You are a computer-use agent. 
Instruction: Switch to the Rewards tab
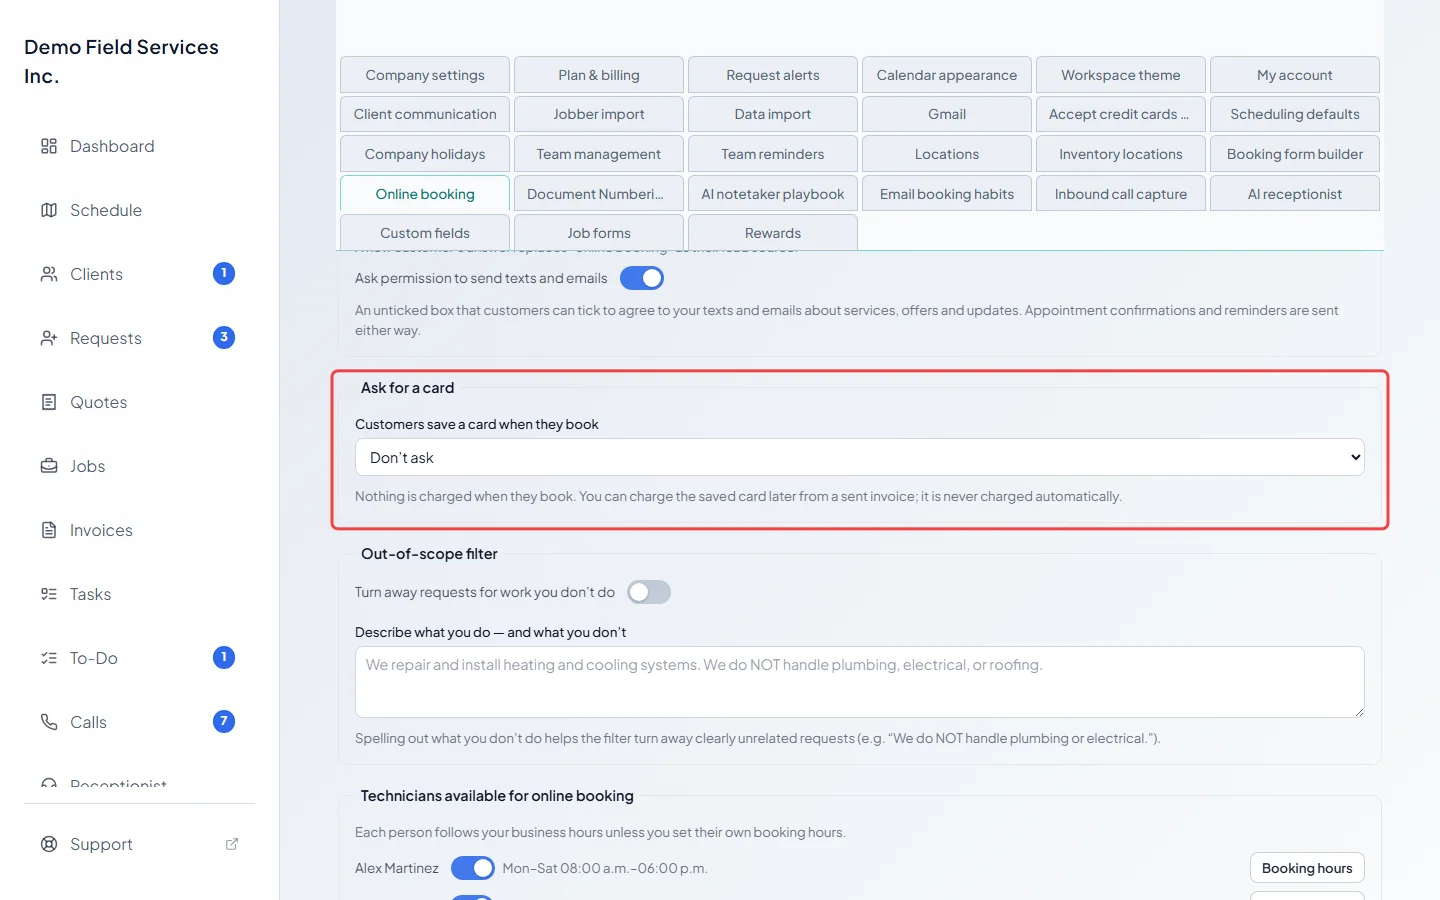point(773,233)
